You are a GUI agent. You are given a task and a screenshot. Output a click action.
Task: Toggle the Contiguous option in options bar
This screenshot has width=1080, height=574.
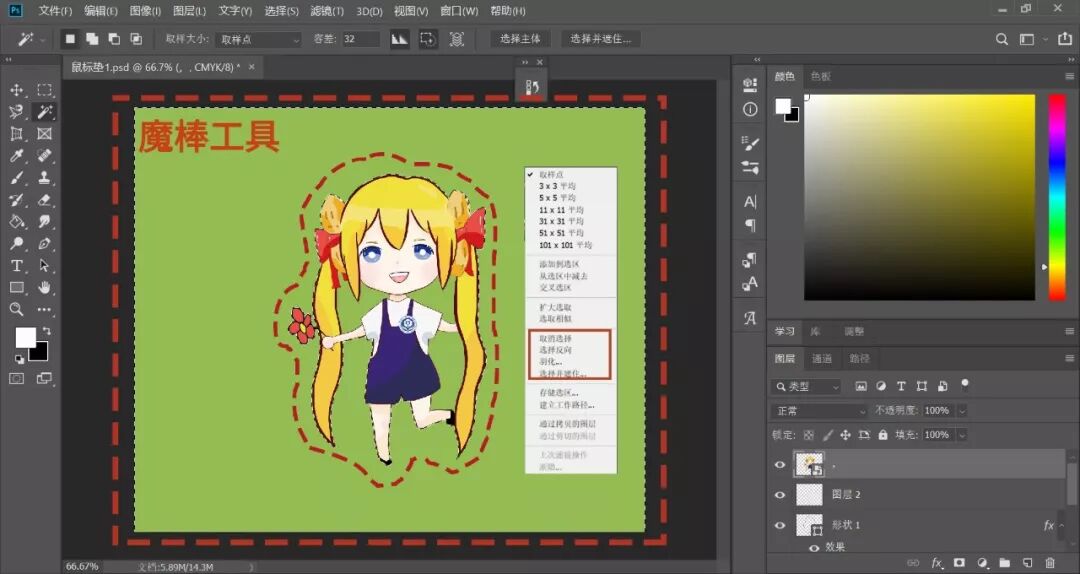428,39
